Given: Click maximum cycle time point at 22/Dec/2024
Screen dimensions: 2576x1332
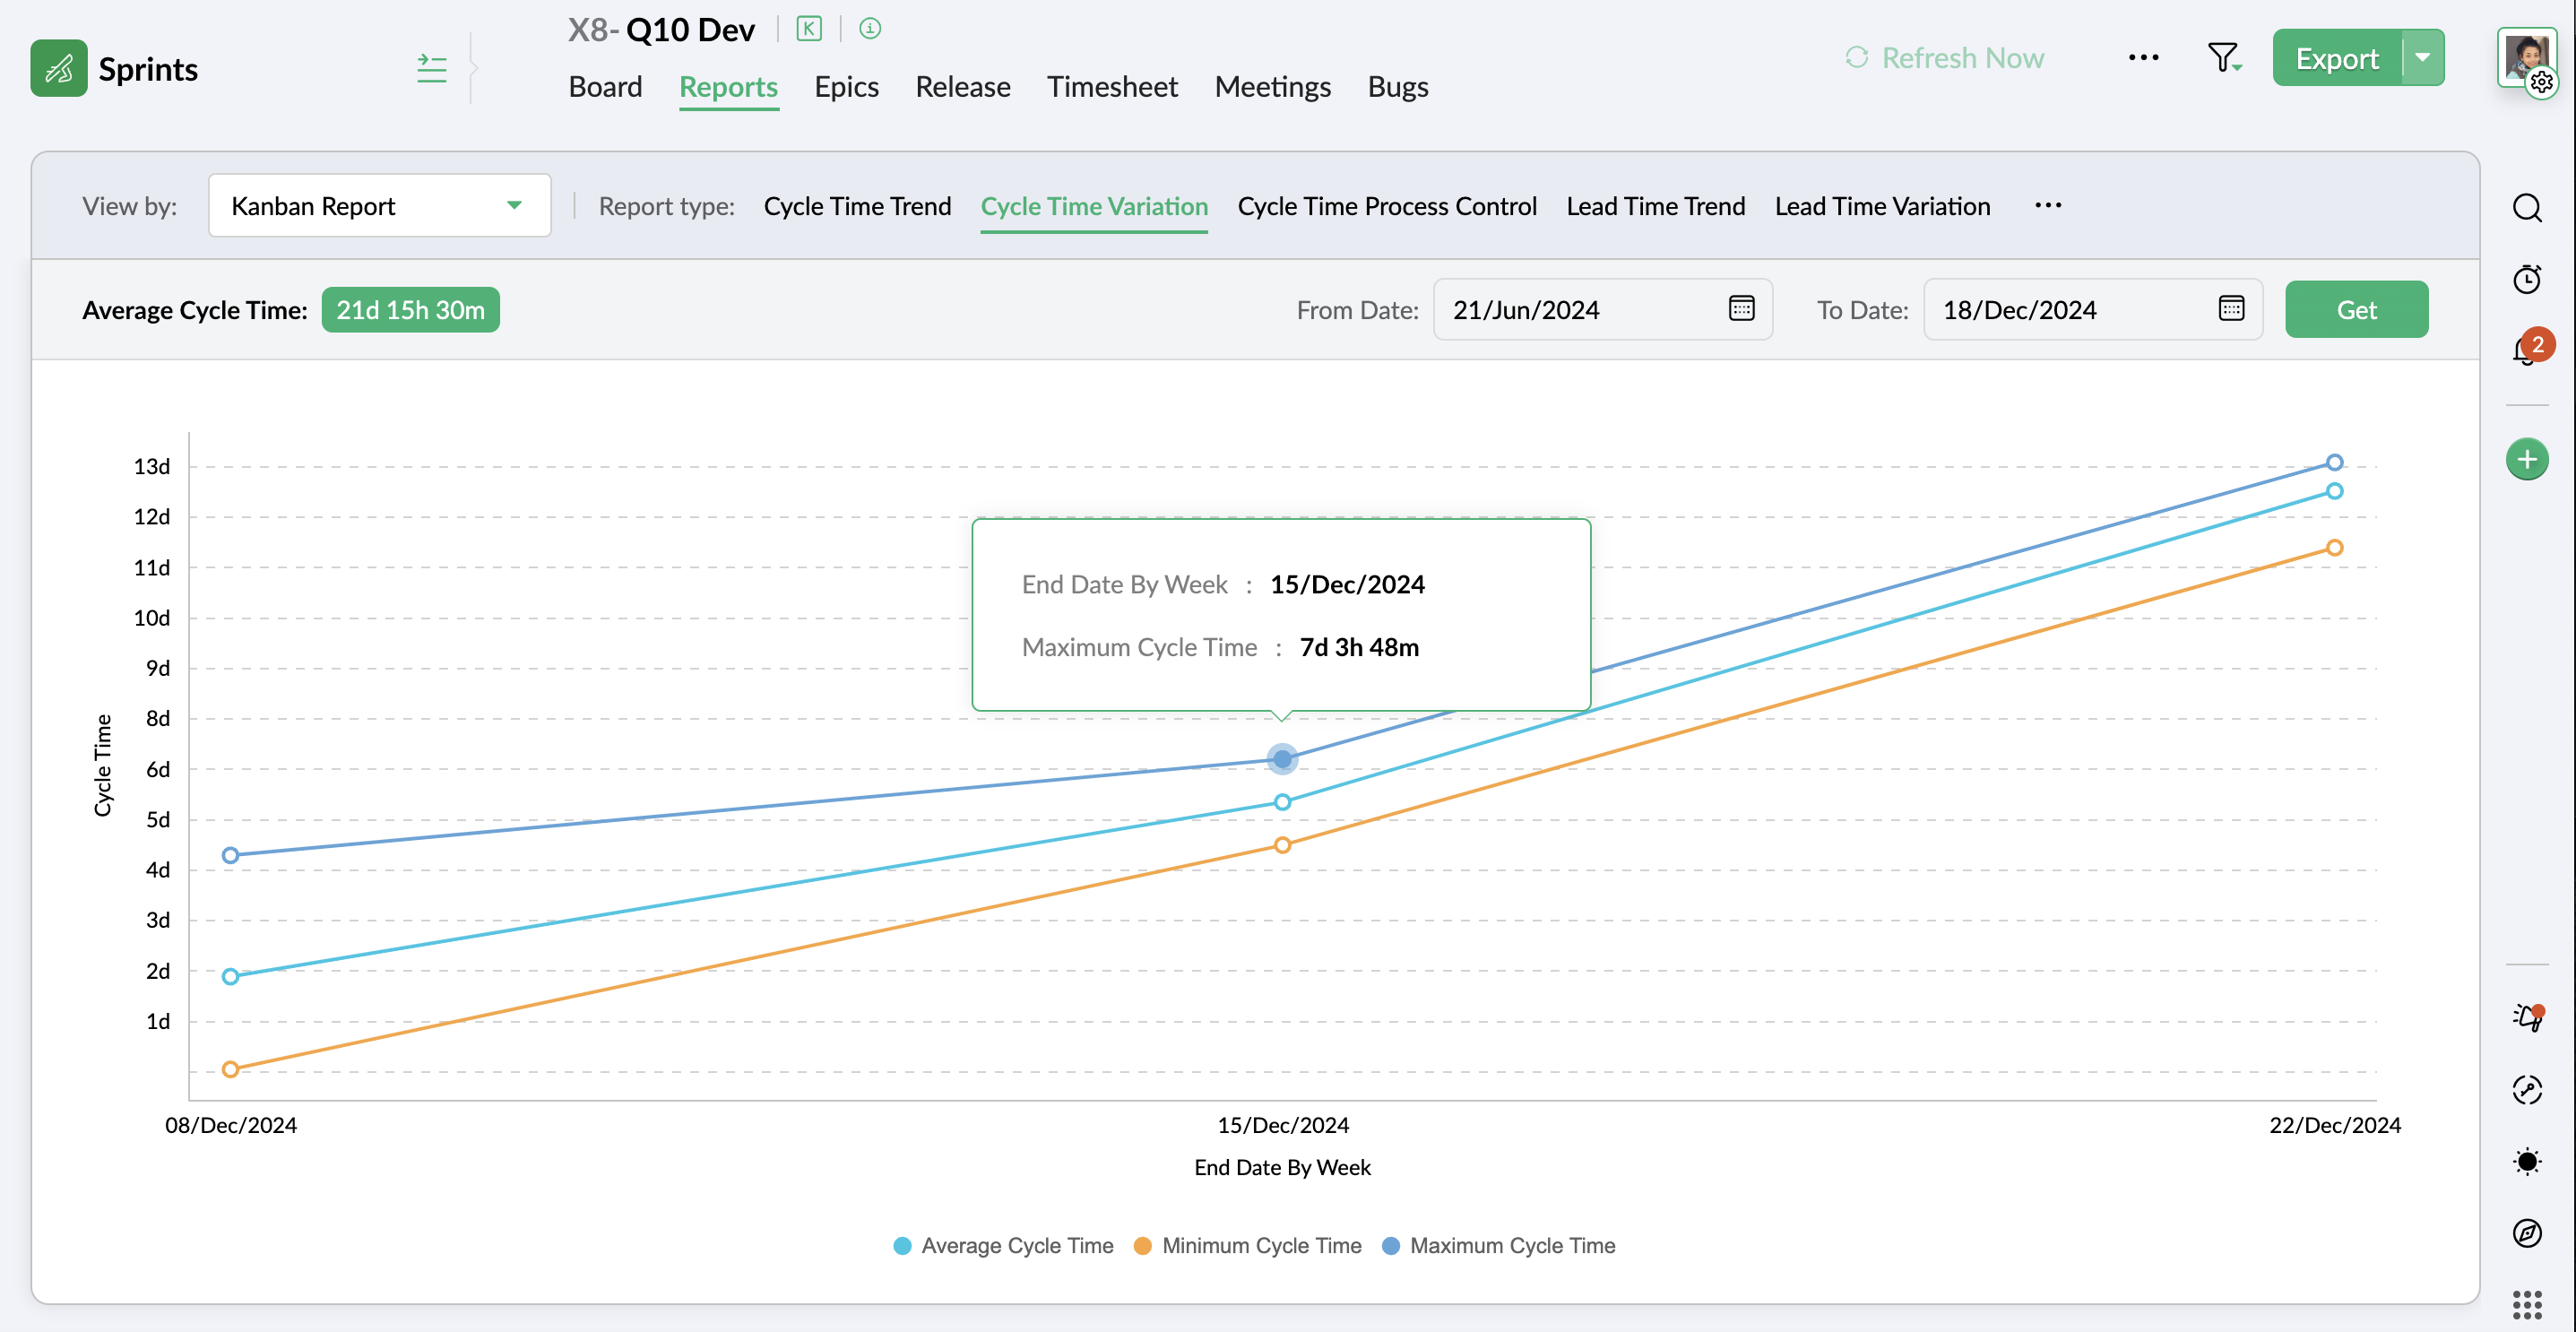Looking at the screenshot, I should click(x=2334, y=462).
